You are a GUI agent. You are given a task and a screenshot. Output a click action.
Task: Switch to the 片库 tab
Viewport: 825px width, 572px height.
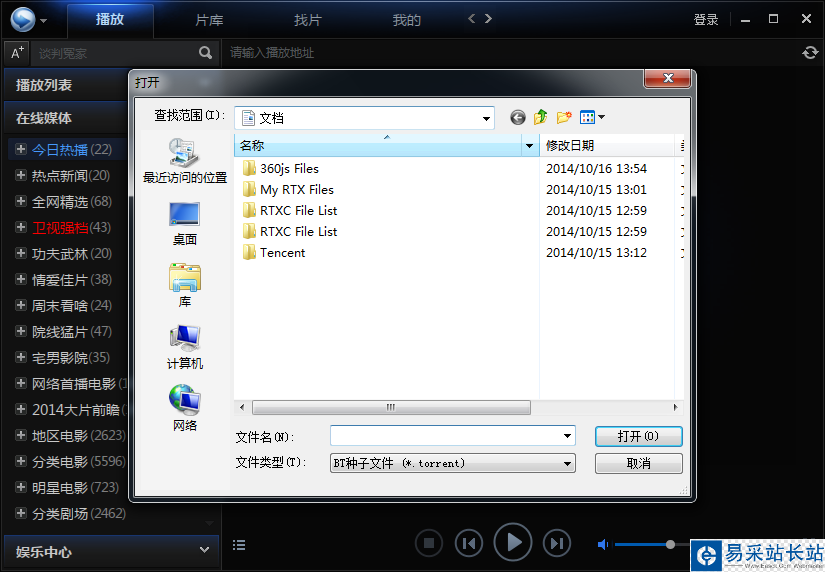[209, 20]
